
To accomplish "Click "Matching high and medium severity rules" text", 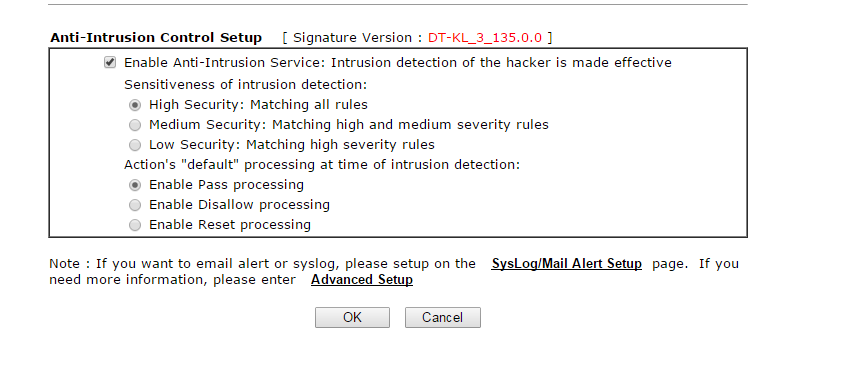I will (410, 125).
